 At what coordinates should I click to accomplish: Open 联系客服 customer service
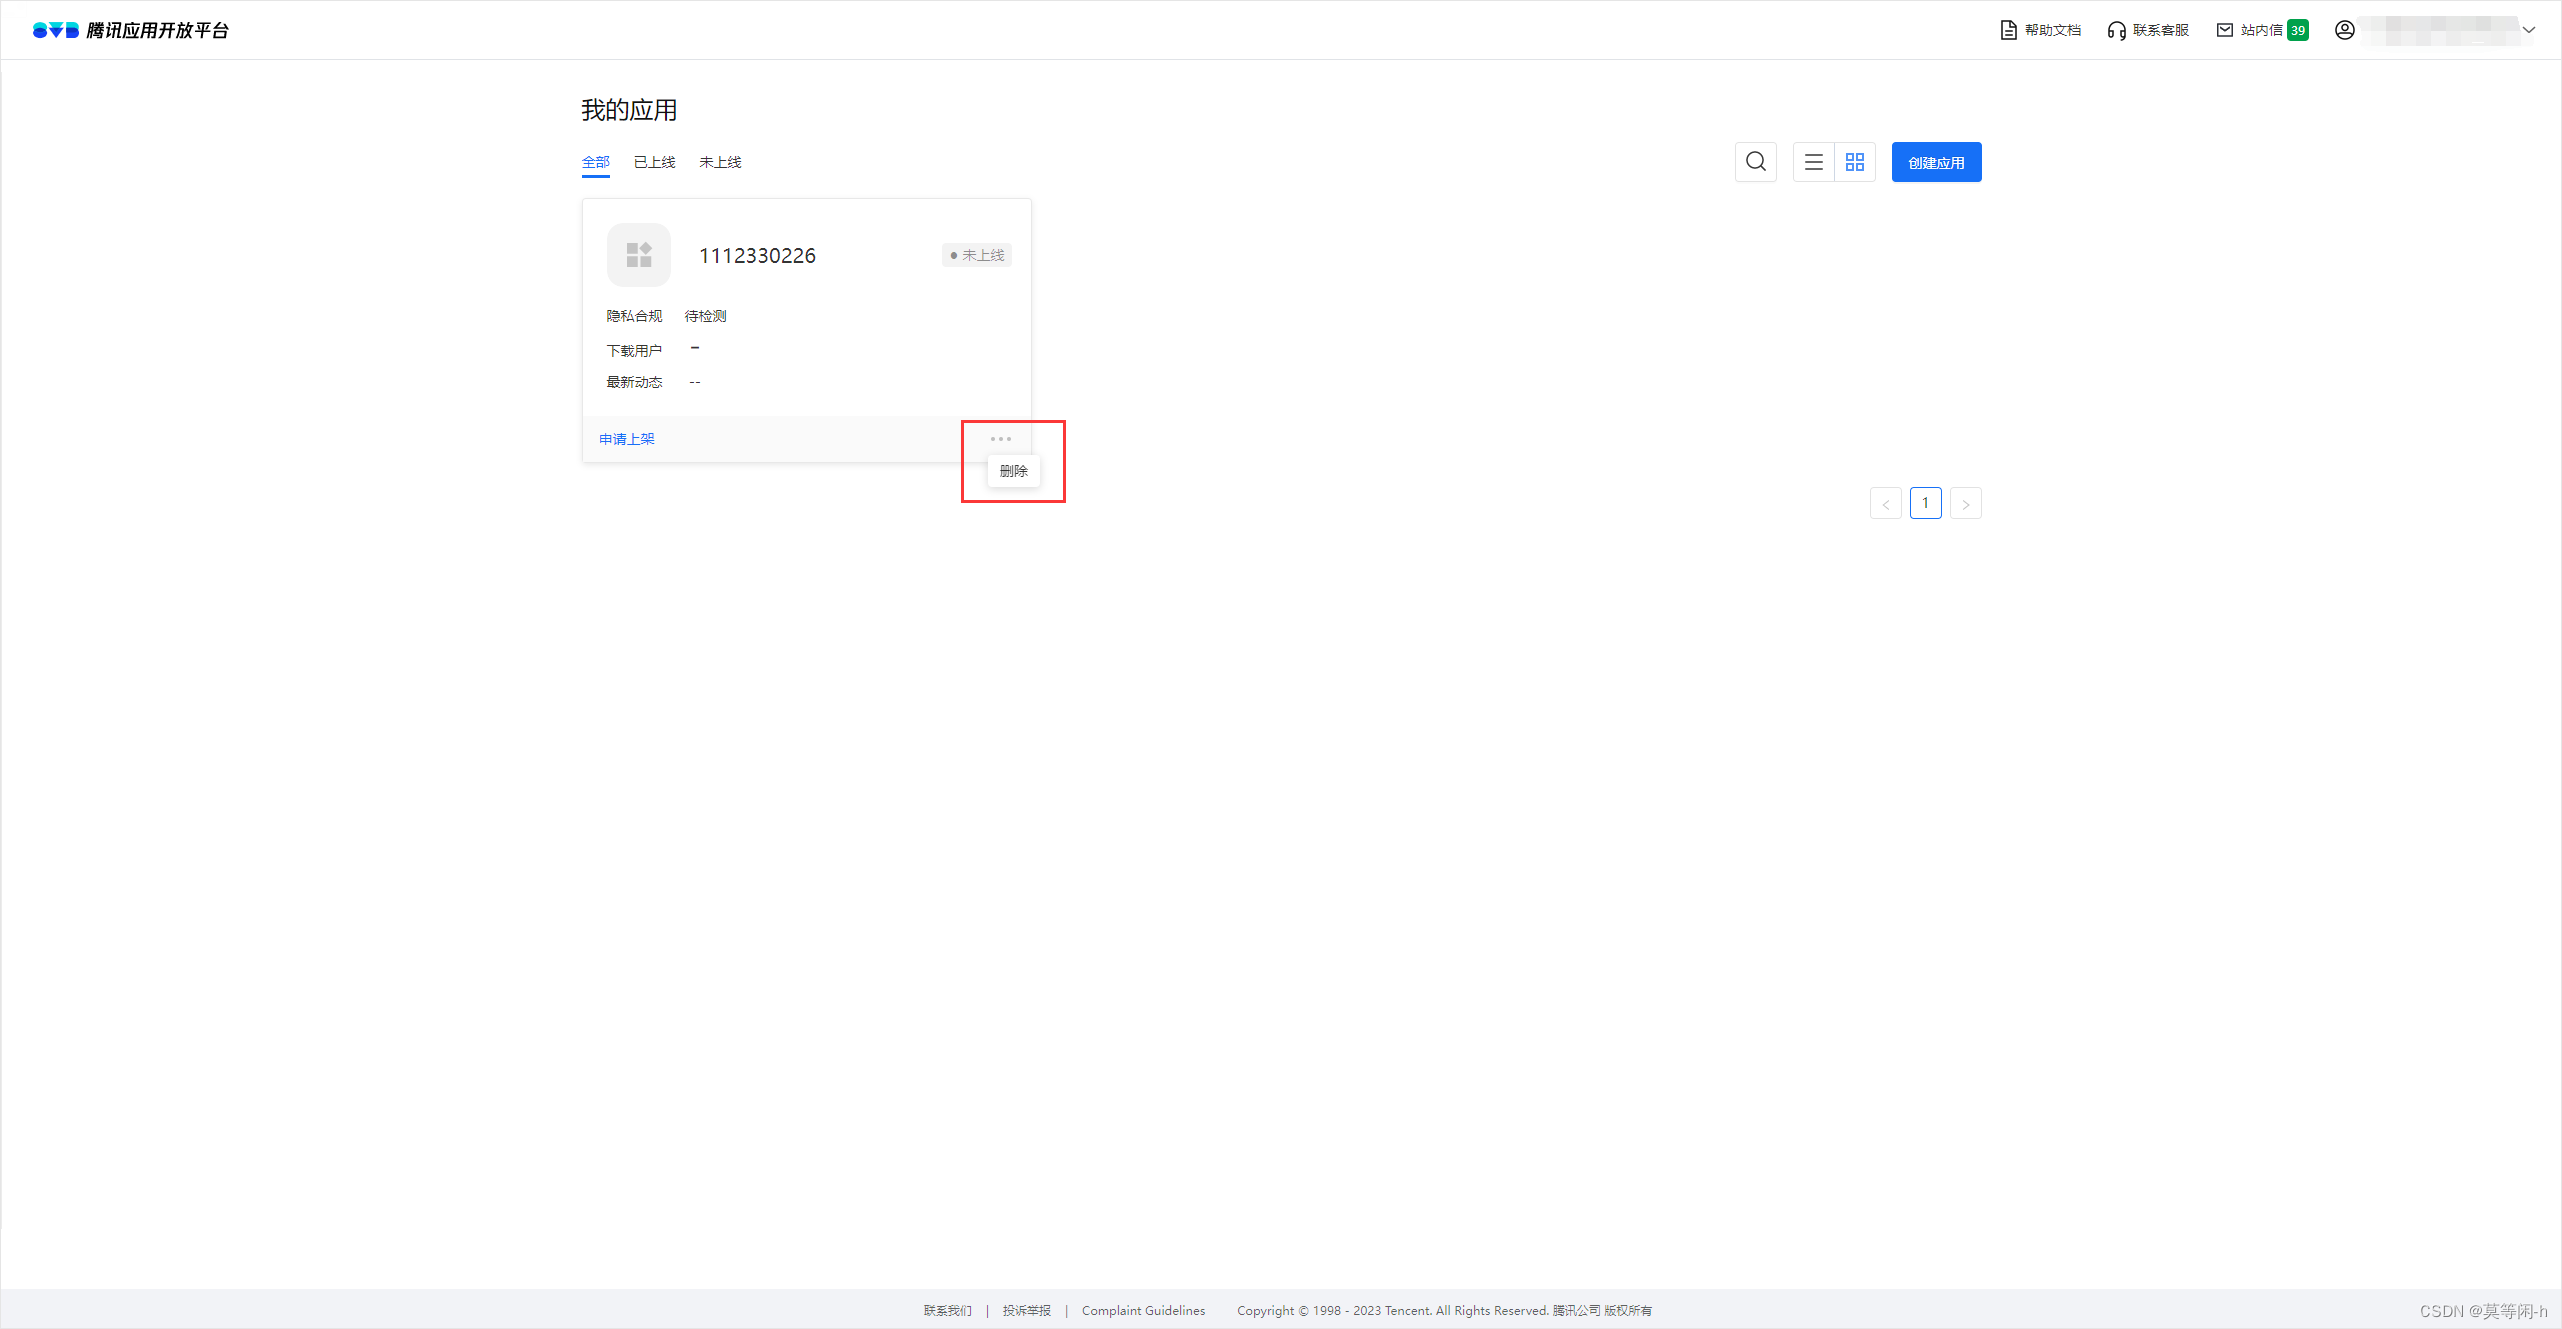pyautogui.click(x=2148, y=30)
